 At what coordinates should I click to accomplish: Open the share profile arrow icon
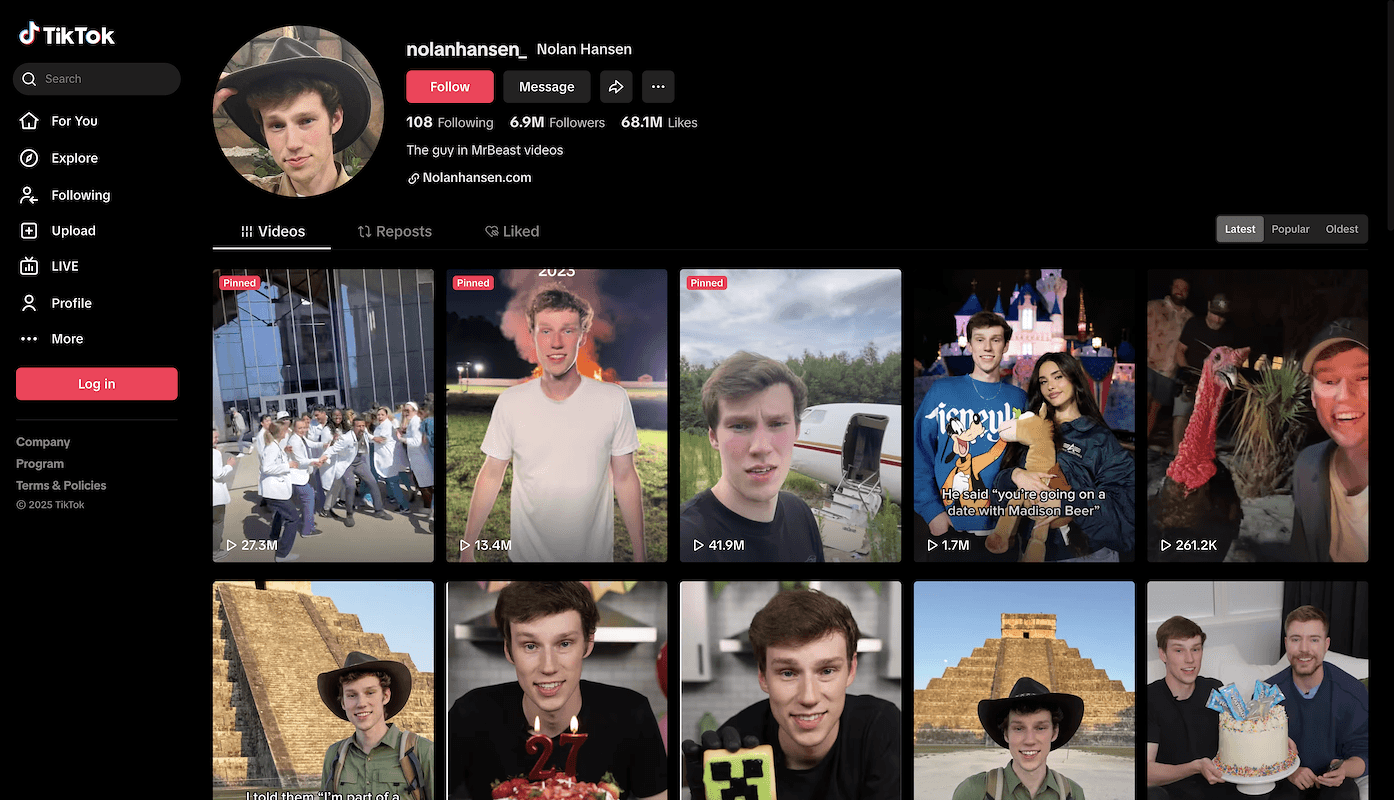[616, 87]
